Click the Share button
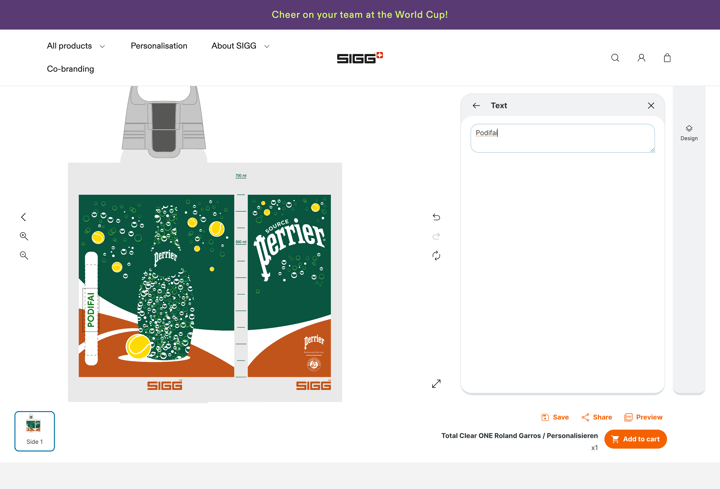The image size is (720, 489). click(596, 417)
